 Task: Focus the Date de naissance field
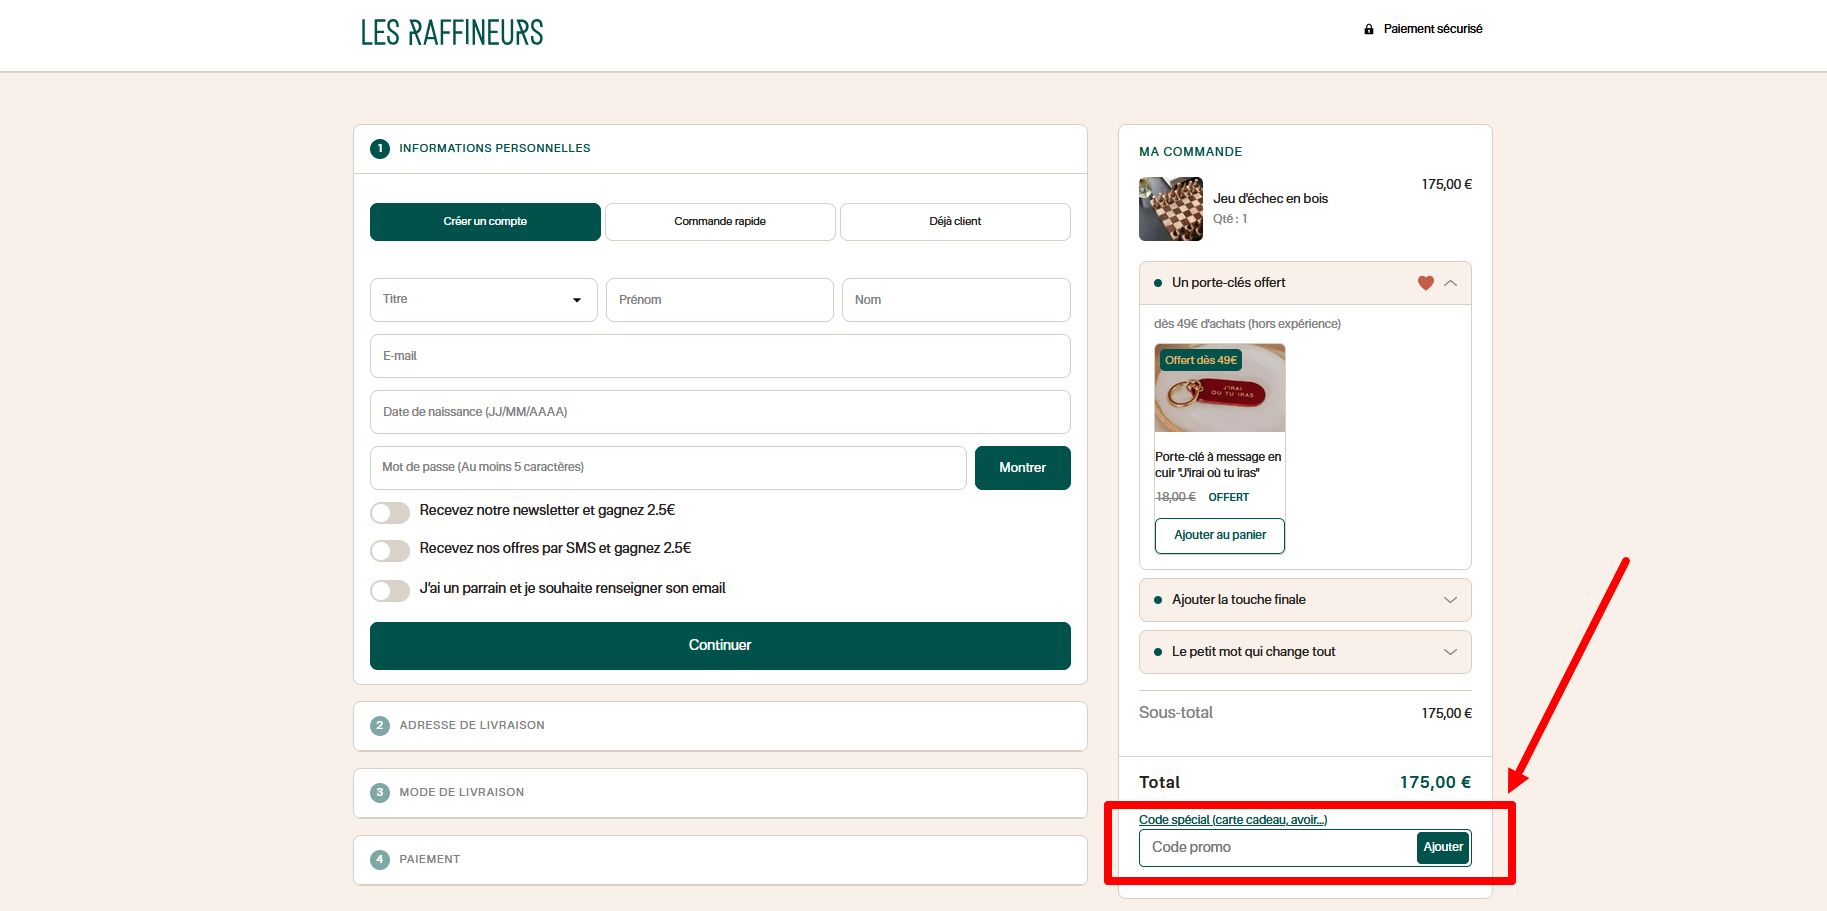point(720,412)
